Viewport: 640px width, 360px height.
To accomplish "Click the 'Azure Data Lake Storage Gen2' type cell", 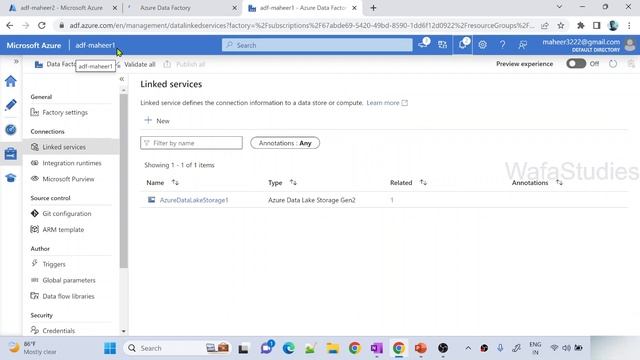I will point(312,200).
